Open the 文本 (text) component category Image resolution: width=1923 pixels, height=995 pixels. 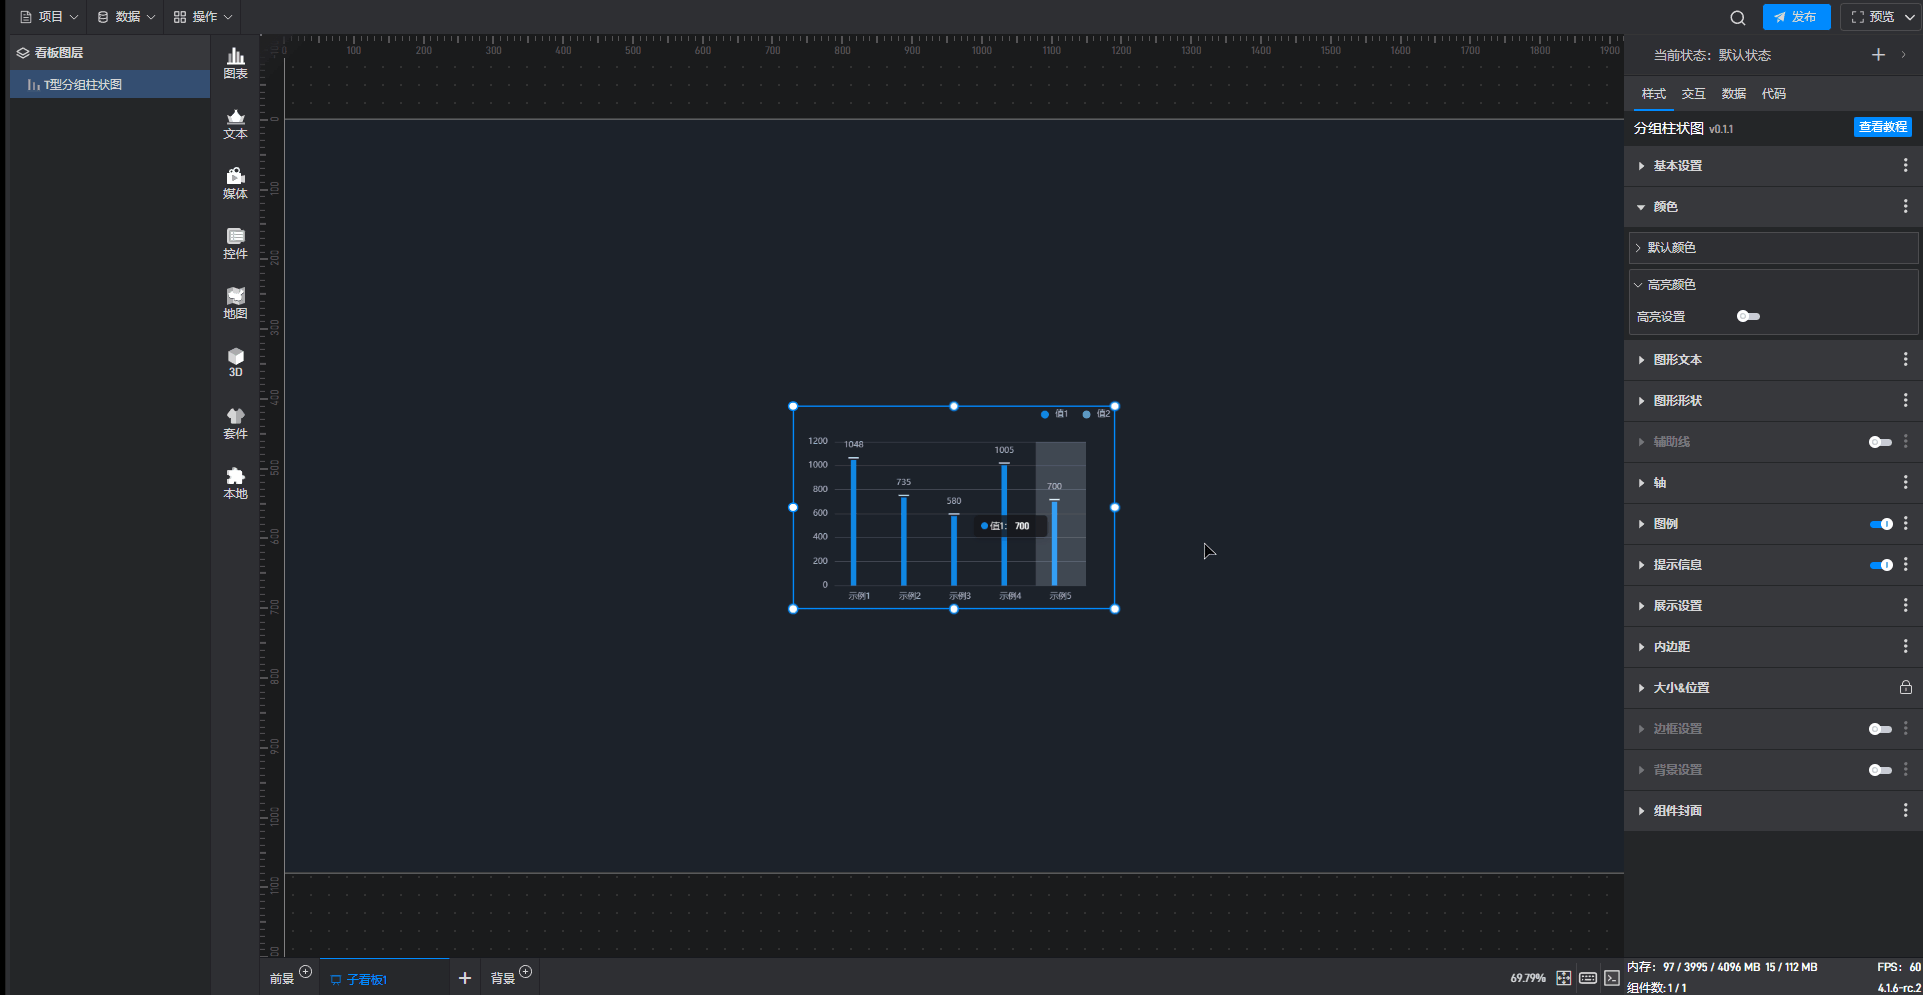[x=235, y=124]
